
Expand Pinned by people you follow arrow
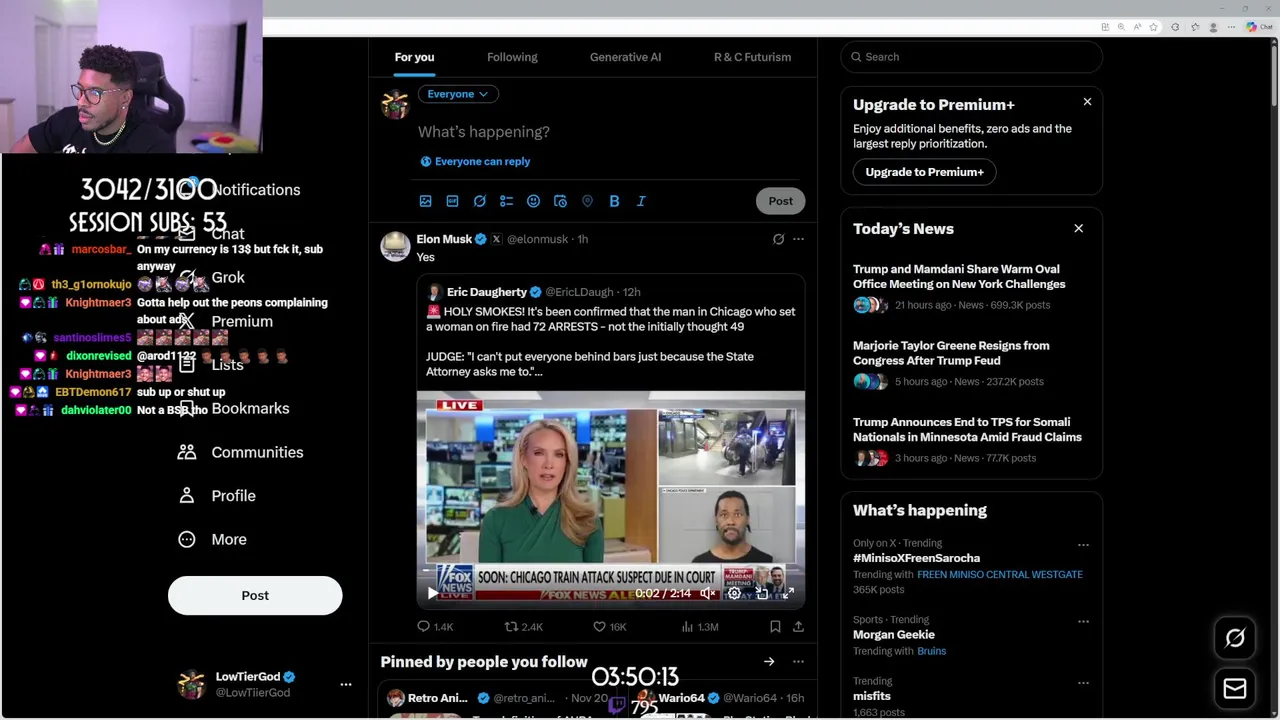point(769,662)
